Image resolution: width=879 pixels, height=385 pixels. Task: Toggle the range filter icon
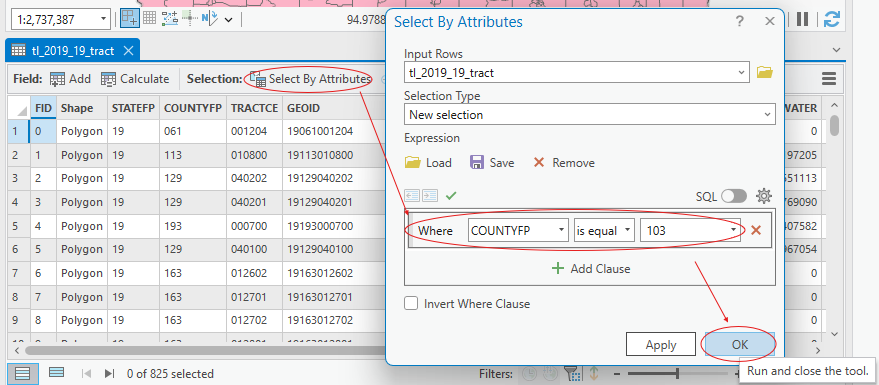point(549,373)
